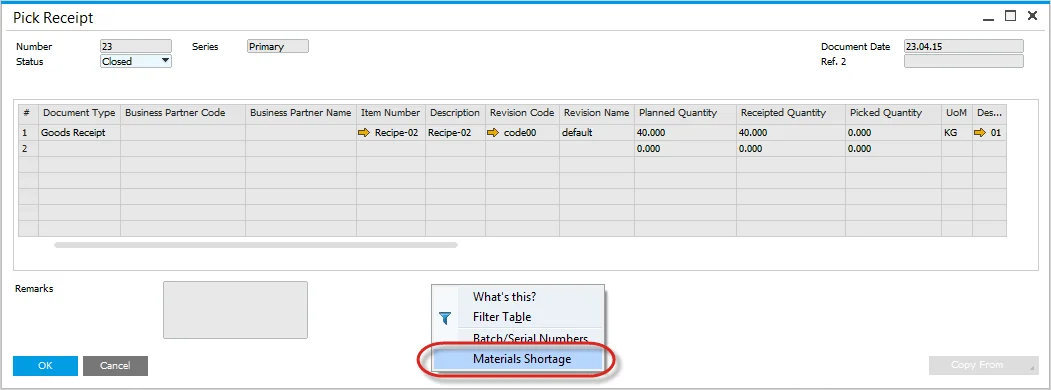Select Filter Table in context menu
The width and height of the screenshot is (1051, 390).
pos(502,317)
